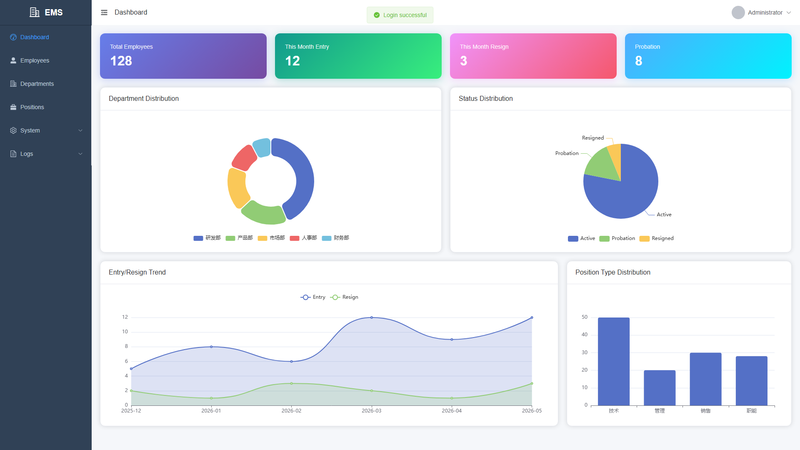
Task: Collapse sidebar with the hamburger icon
Action: 104,12
